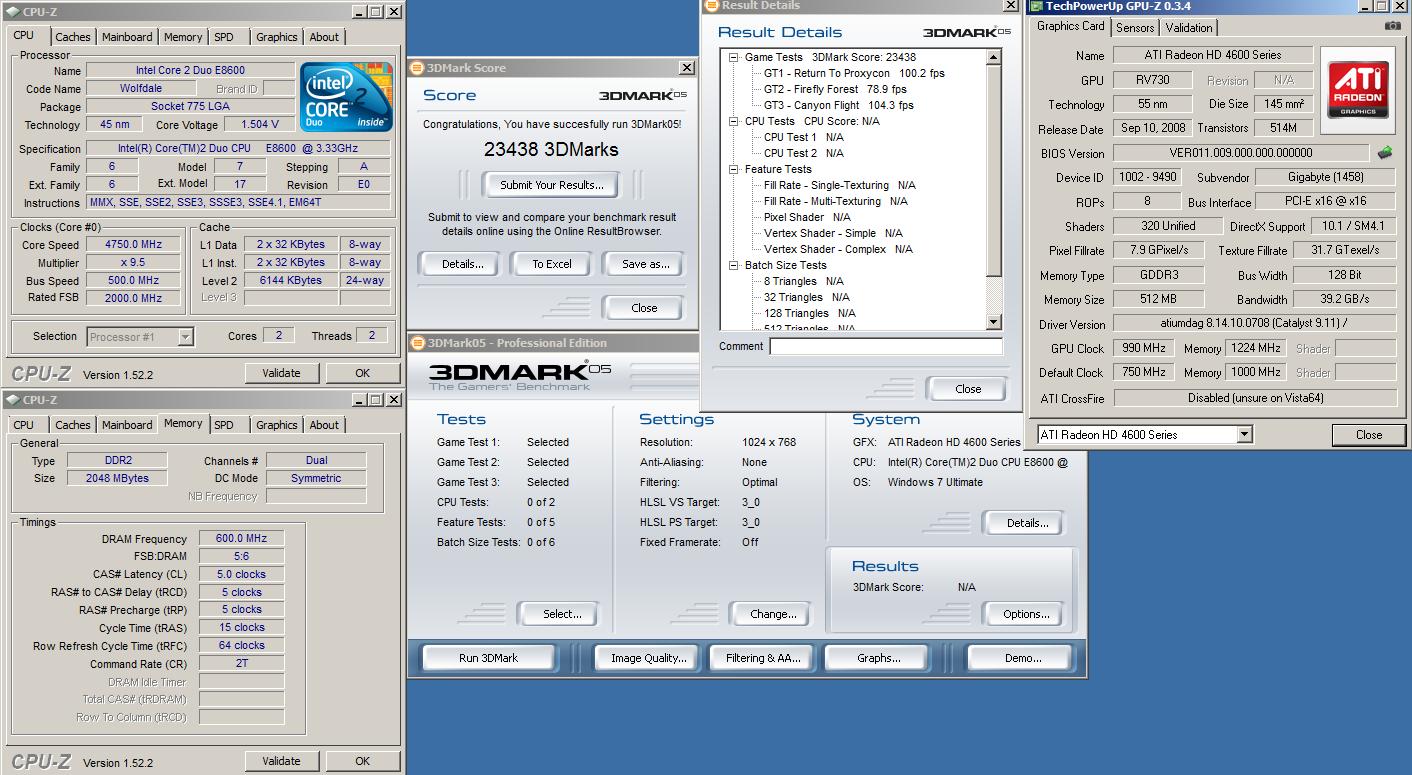1412x775 pixels.
Task: Click the Graphs button
Action: (879, 658)
